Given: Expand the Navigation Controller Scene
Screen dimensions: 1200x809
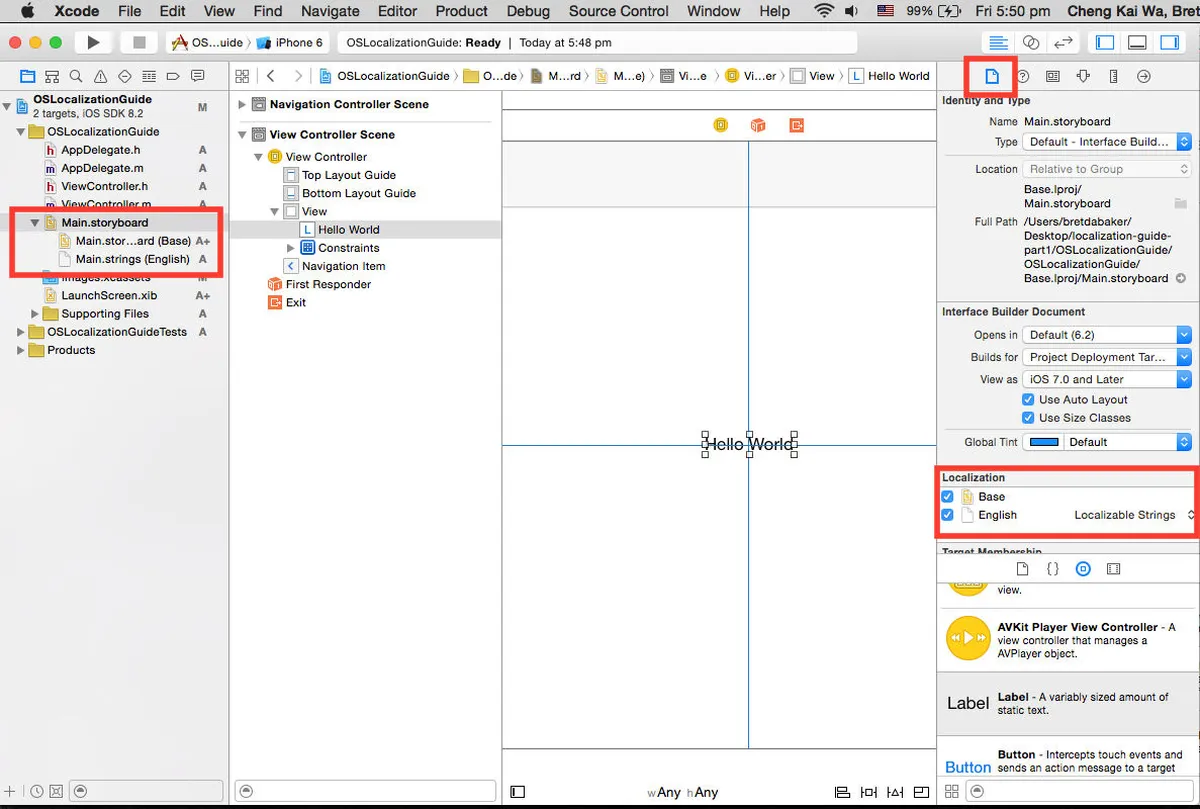Looking at the screenshot, I should [242, 104].
